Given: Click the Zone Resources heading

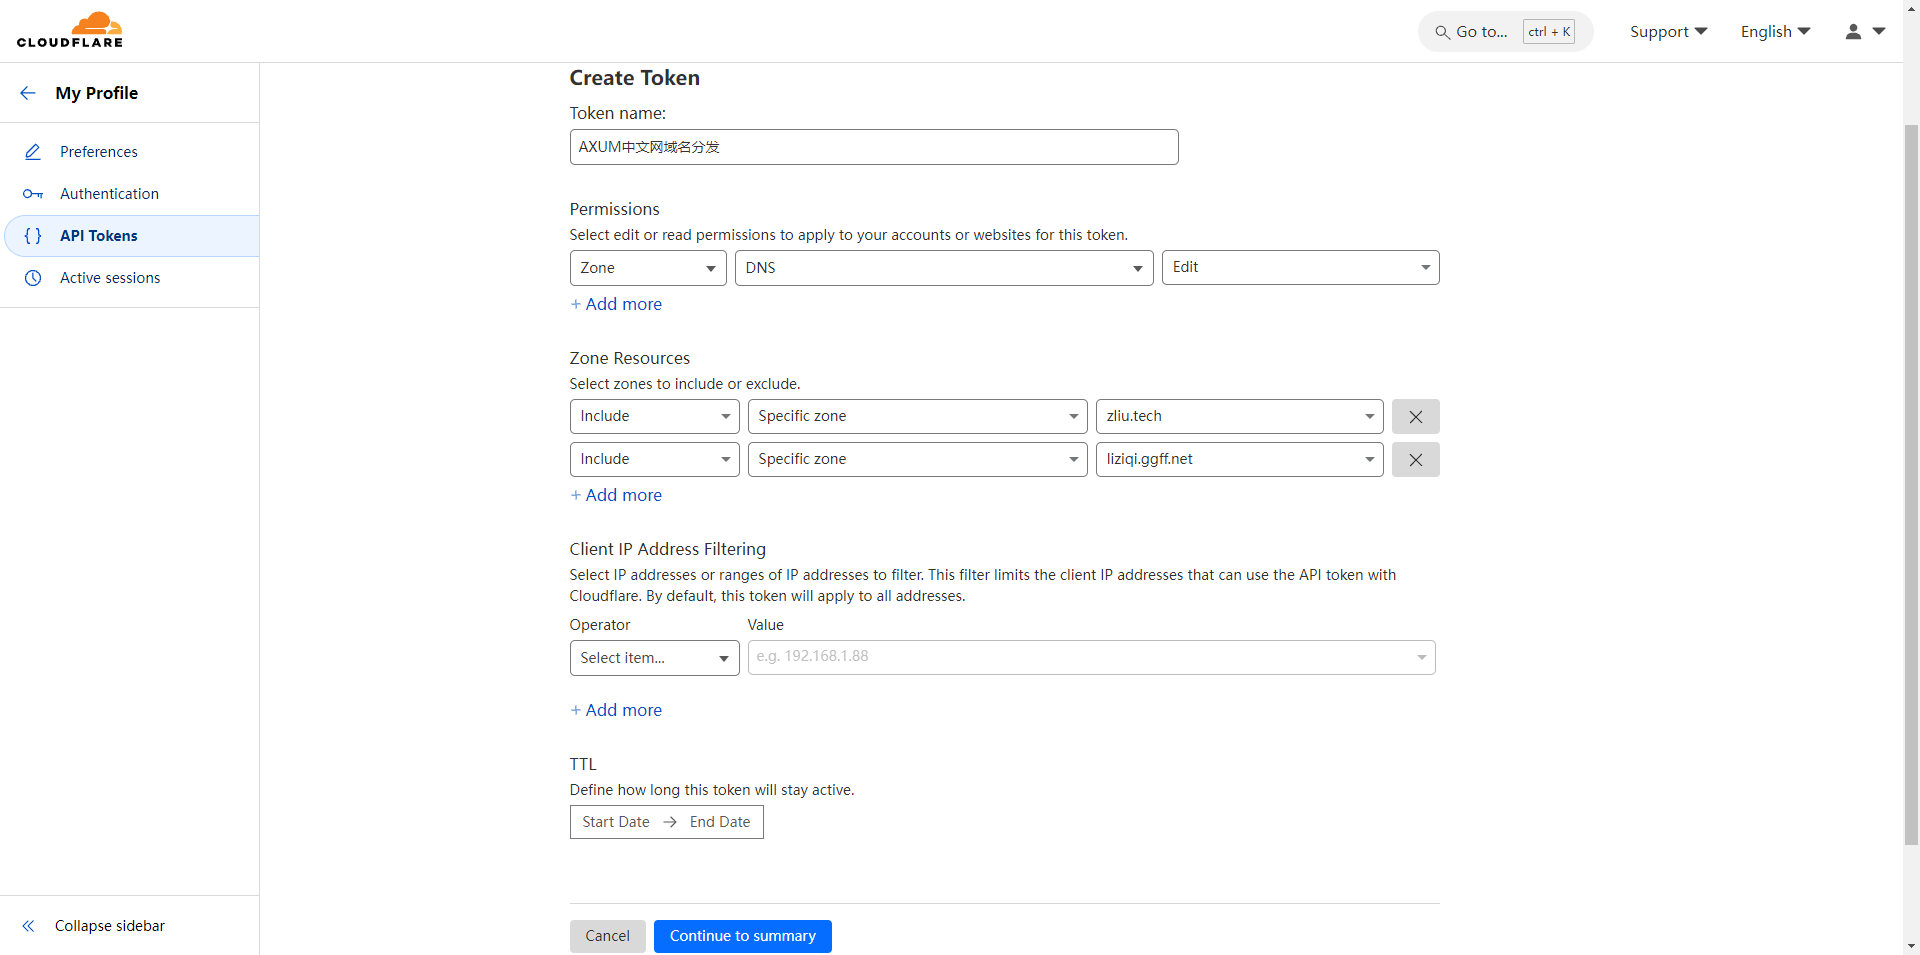Looking at the screenshot, I should click(x=630, y=358).
